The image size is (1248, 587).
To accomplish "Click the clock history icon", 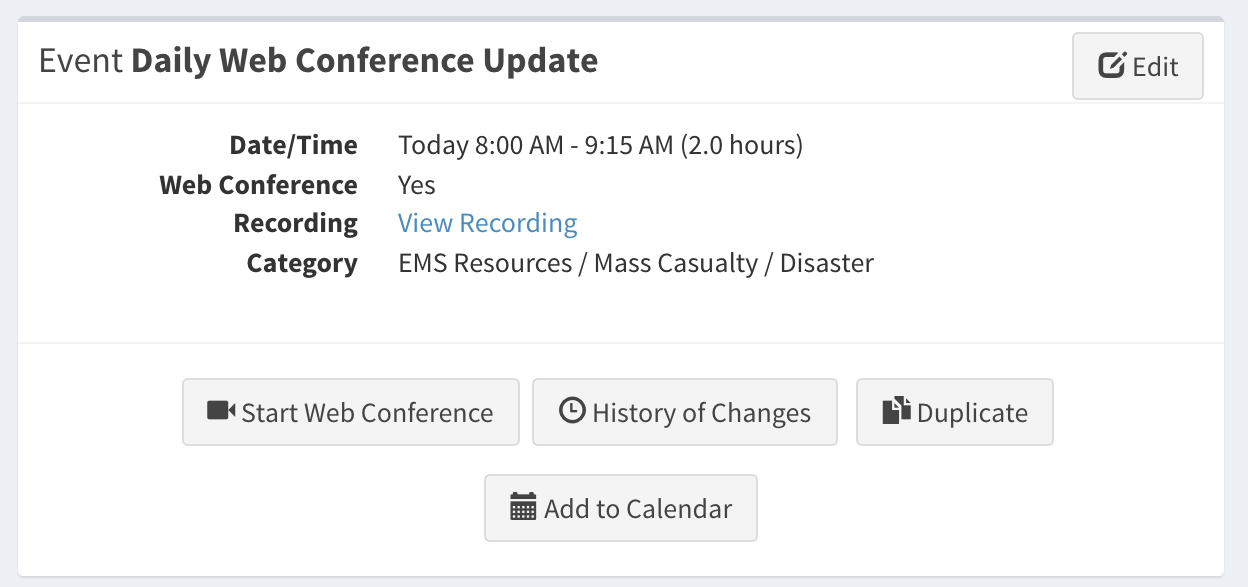I will coord(572,411).
